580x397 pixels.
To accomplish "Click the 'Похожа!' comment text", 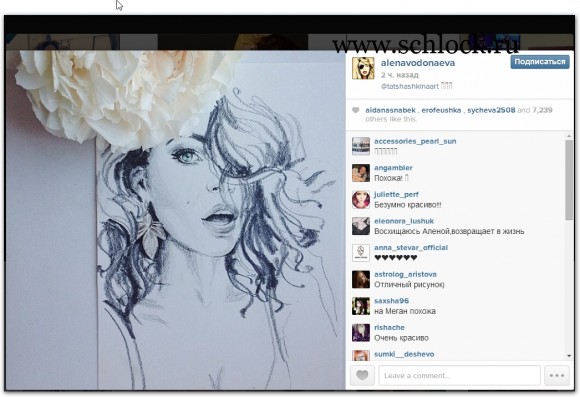I will point(388,178).
